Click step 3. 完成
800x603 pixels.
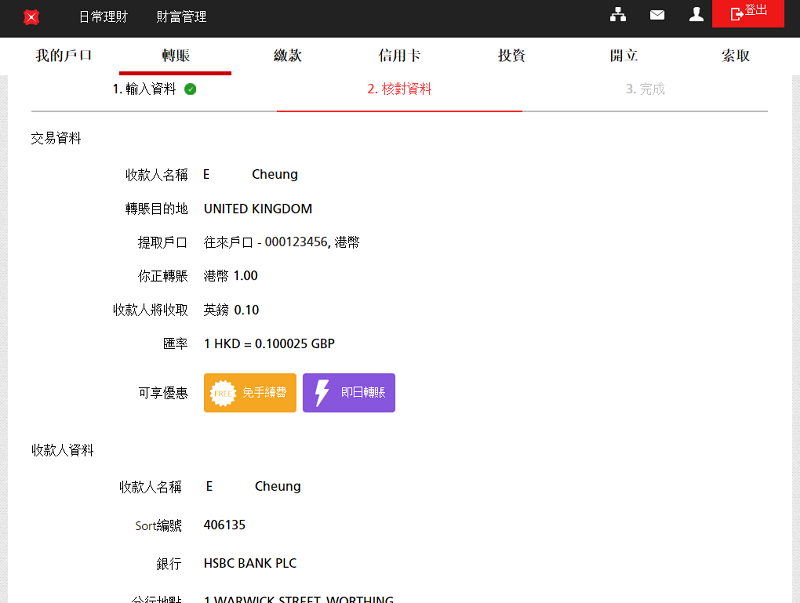tap(645, 89)
